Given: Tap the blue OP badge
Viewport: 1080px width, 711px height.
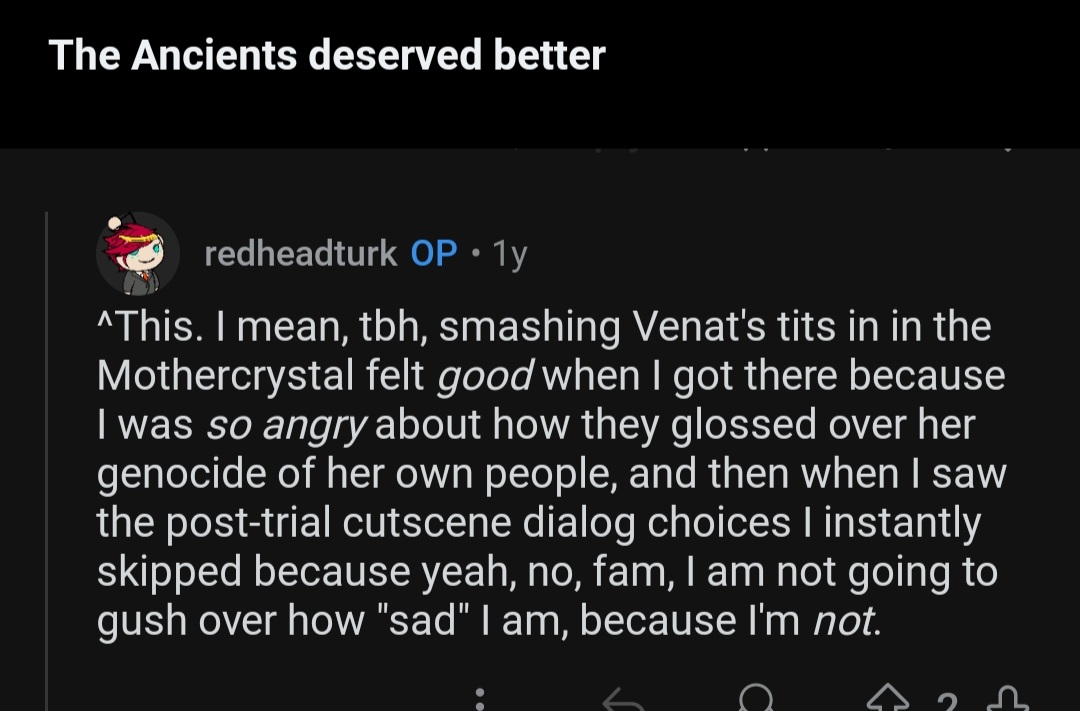Looking at the screenshot, I should point(434,254).
